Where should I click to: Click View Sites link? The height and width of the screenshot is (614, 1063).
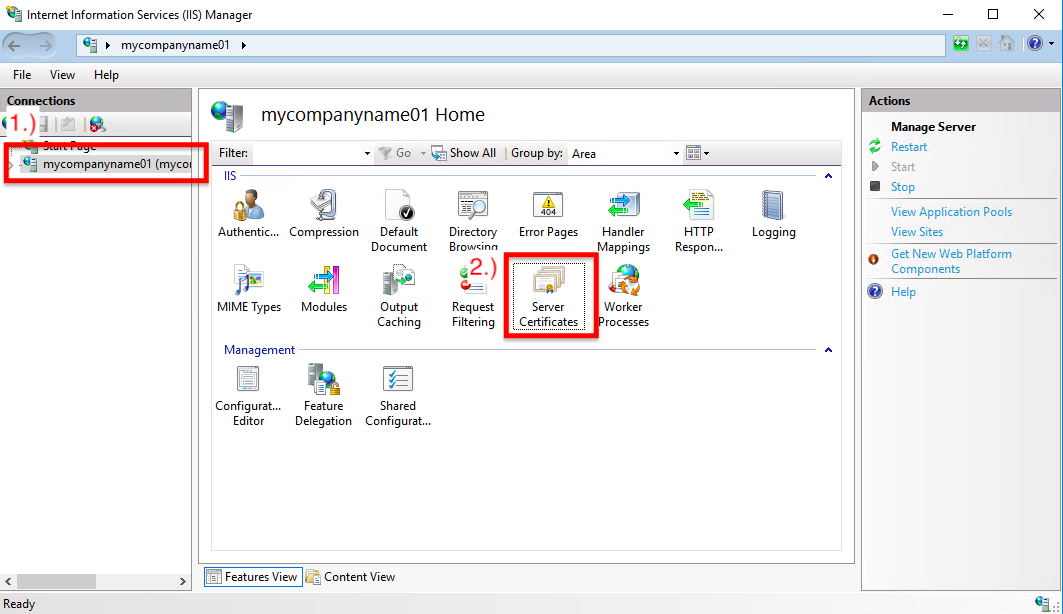(x=917, y=232)
